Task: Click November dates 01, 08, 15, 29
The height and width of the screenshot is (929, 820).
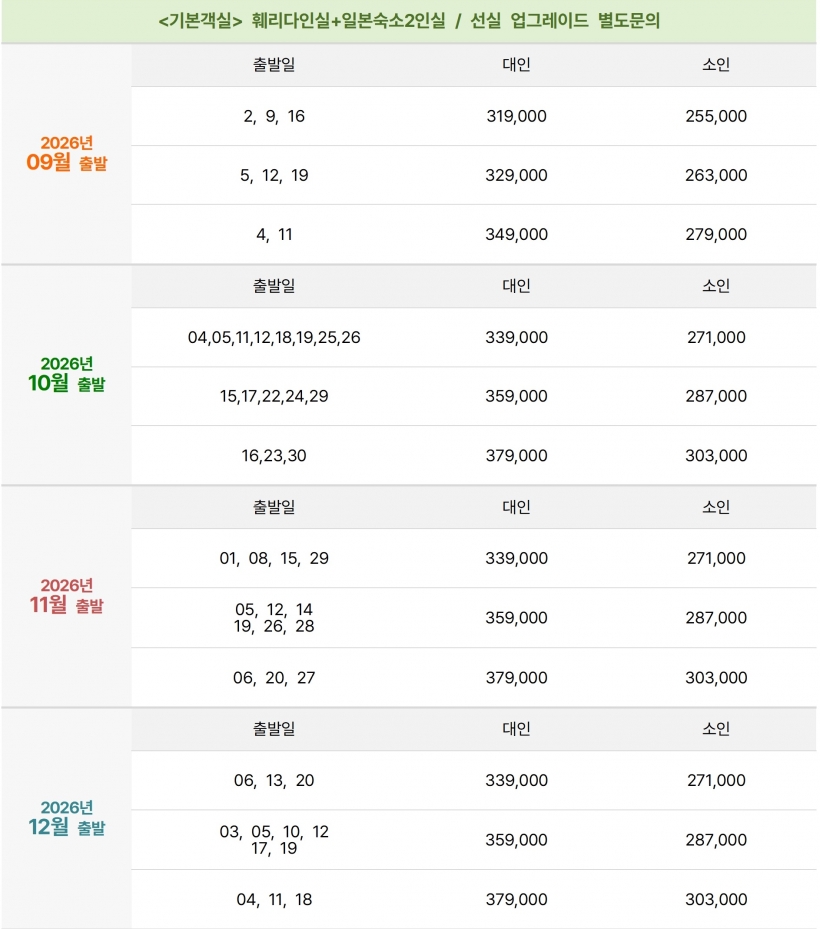Action: pos(274,559)
